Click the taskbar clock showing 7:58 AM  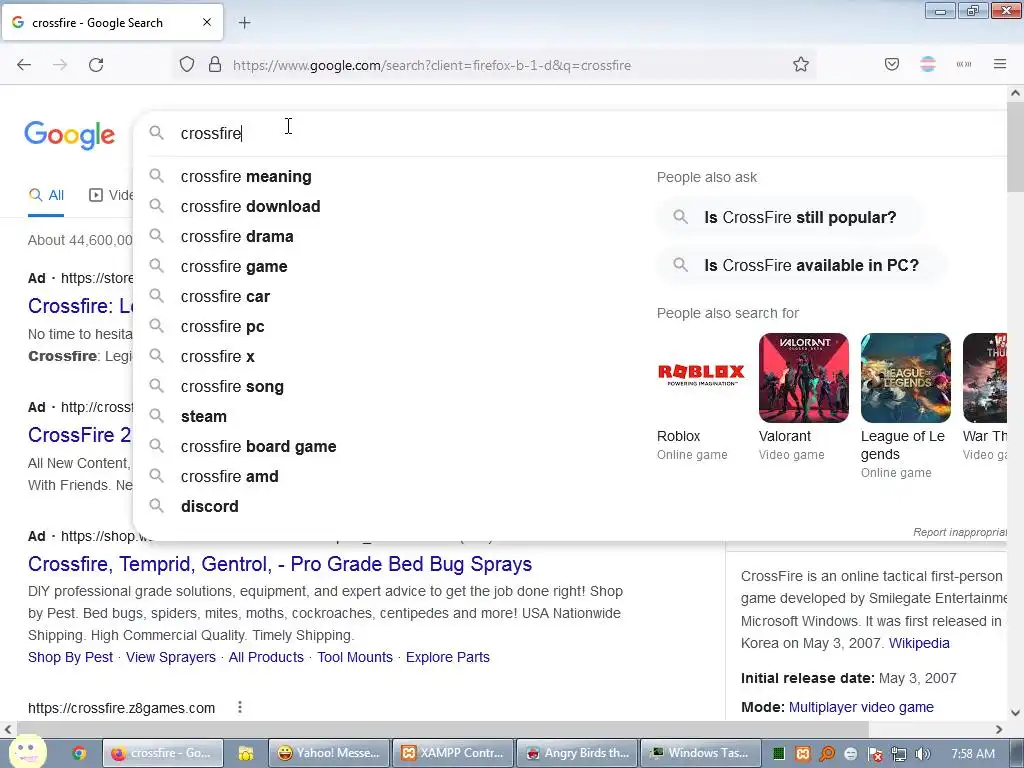point(972,754)
